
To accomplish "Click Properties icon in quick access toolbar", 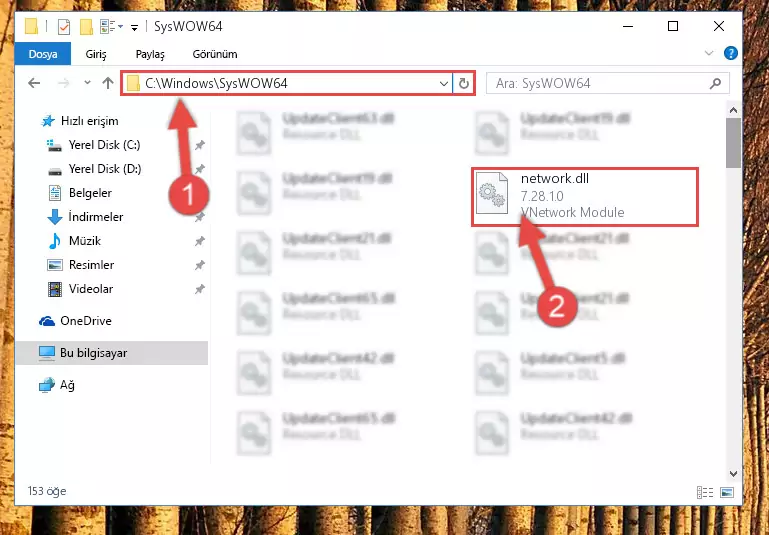I will point(64,26).
